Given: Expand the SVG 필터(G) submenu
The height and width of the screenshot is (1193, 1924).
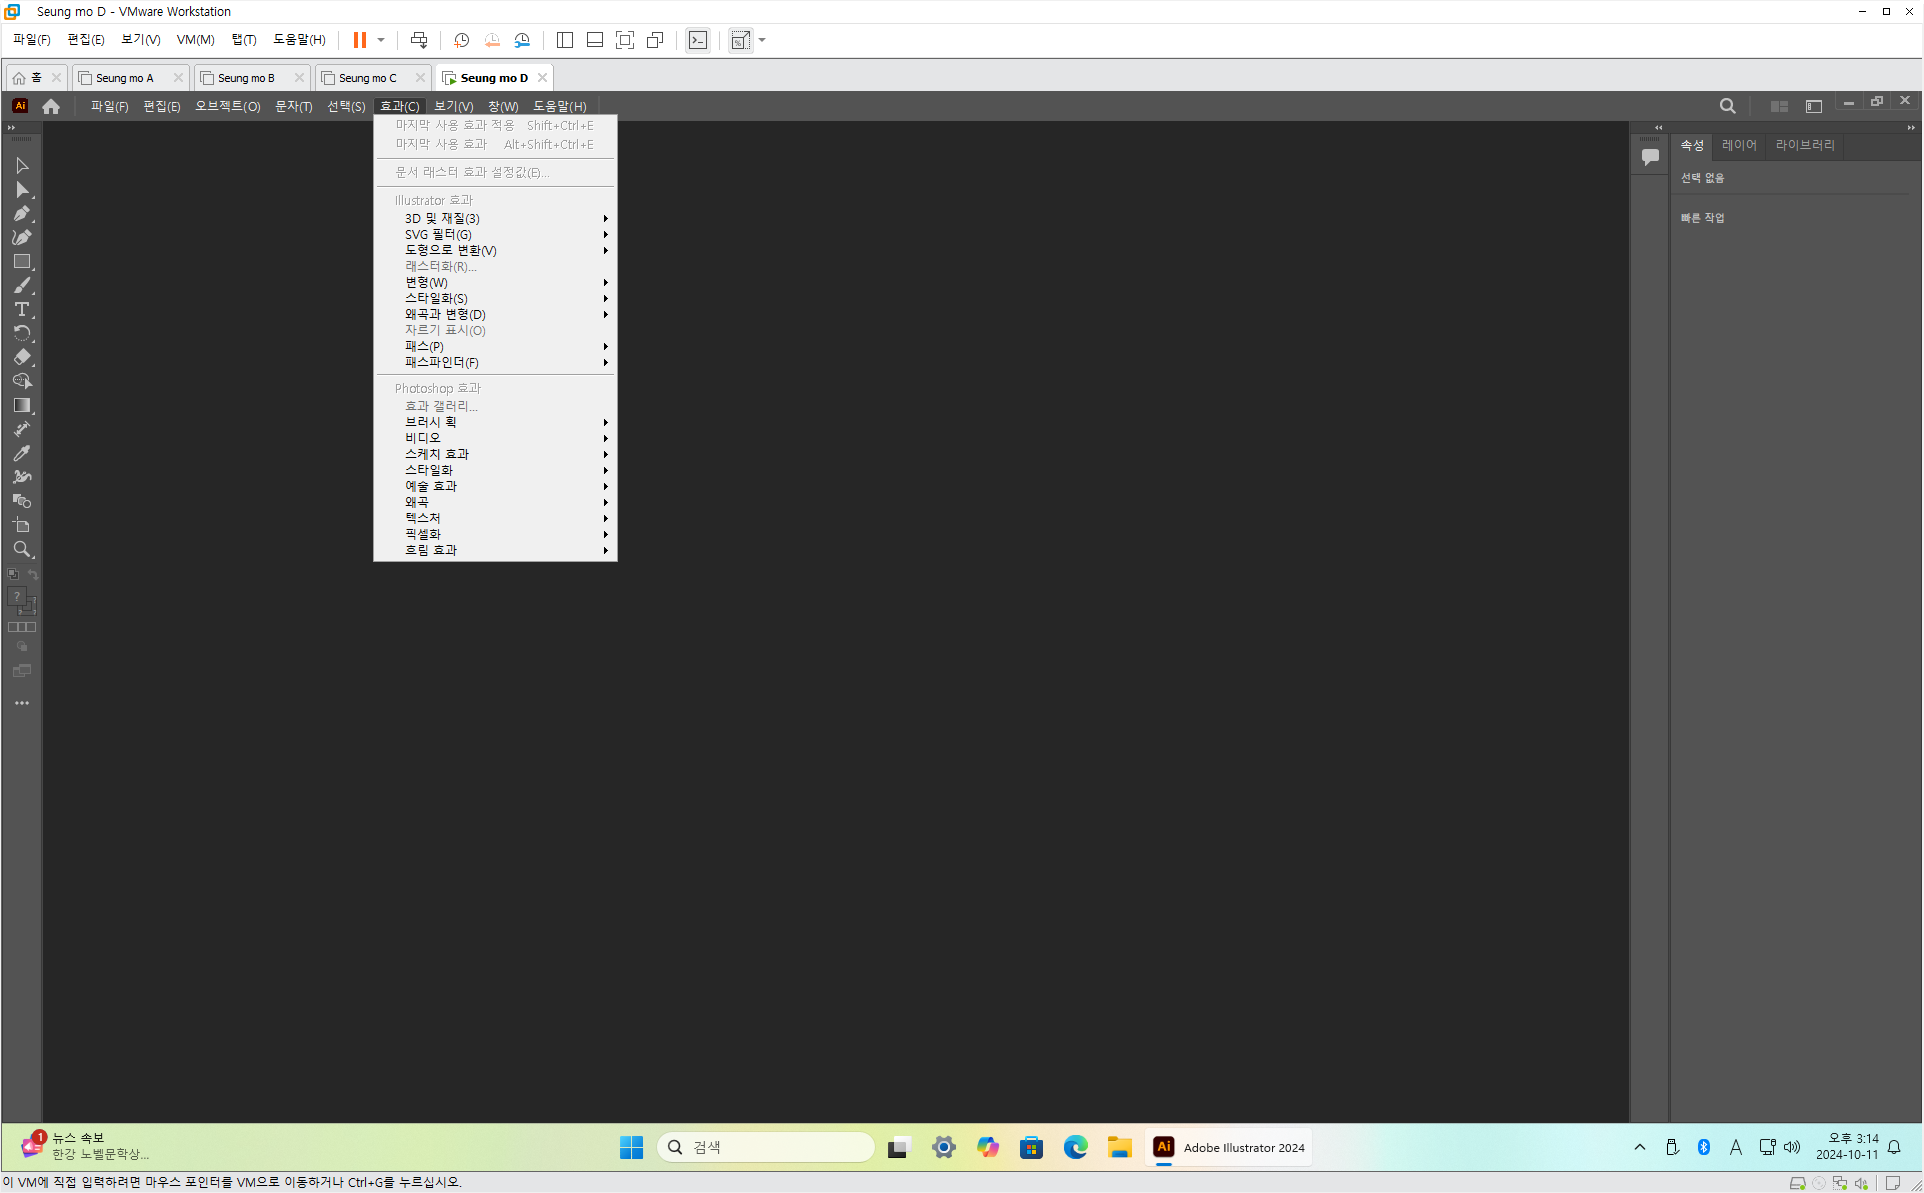Looking at the screenshot, I should point(495,234).
